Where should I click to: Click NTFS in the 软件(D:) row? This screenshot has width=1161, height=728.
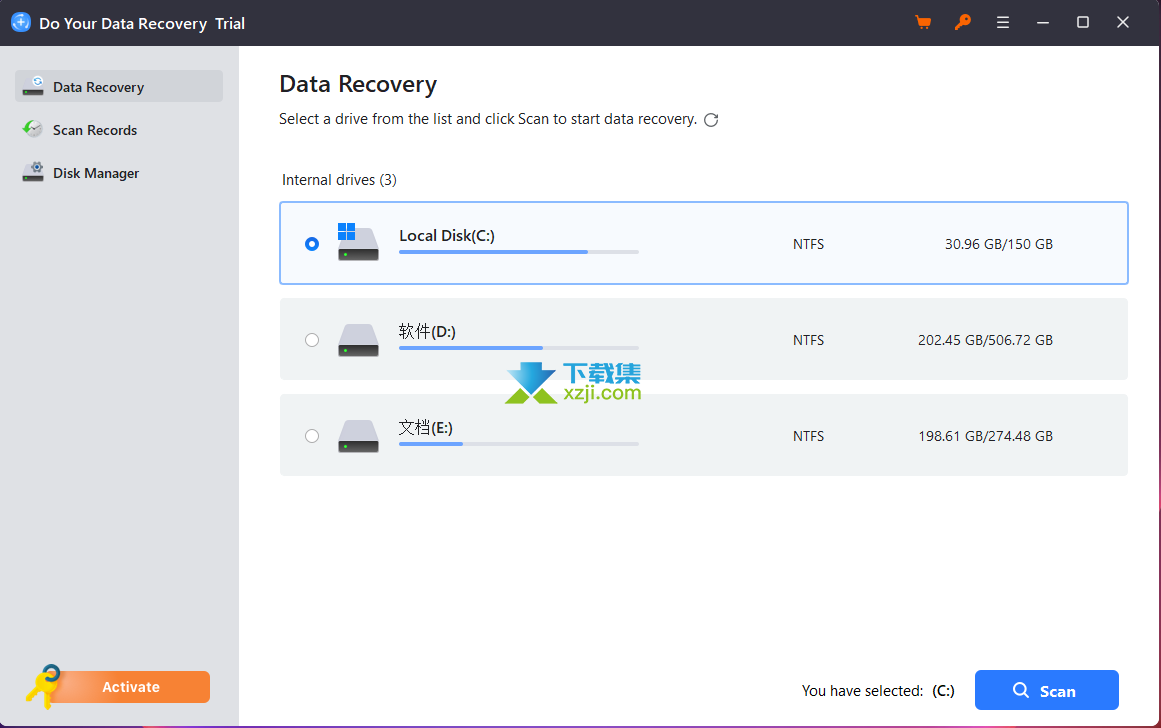pos(808,340)
